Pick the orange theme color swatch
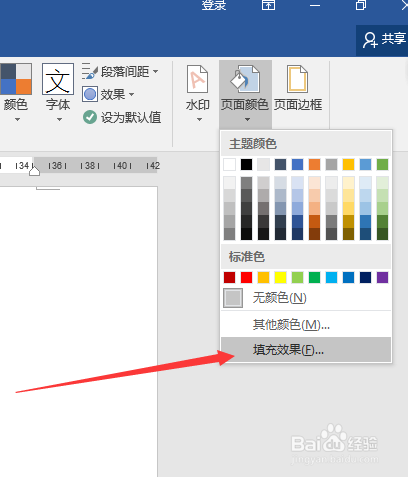The height and width of the screenshot is (477, 408). (314, 164)
